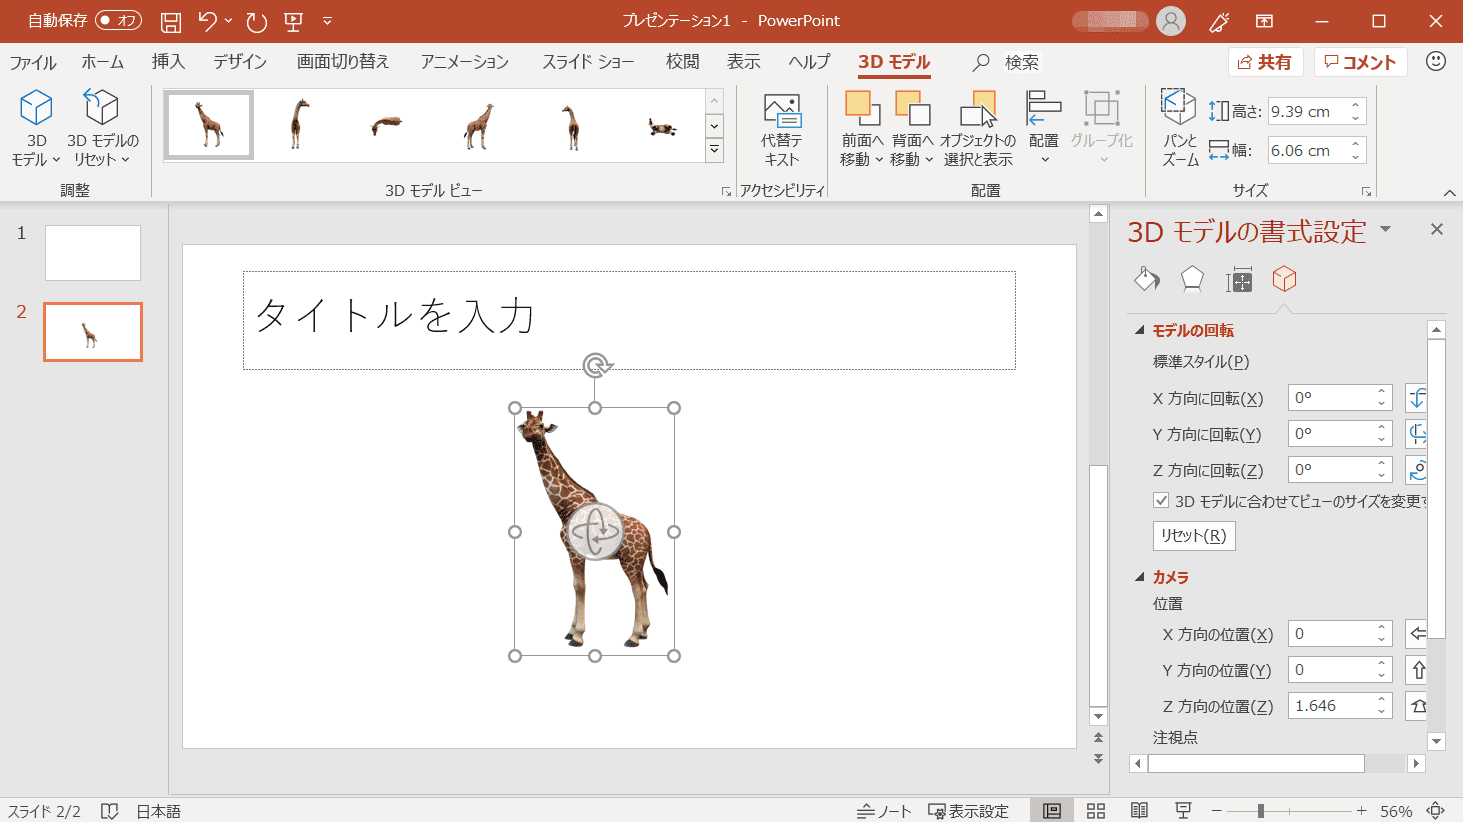Click 前面へ移動 icon
Image resolution: width=1463 pixels, height=822 pixels.
[862, 108]
